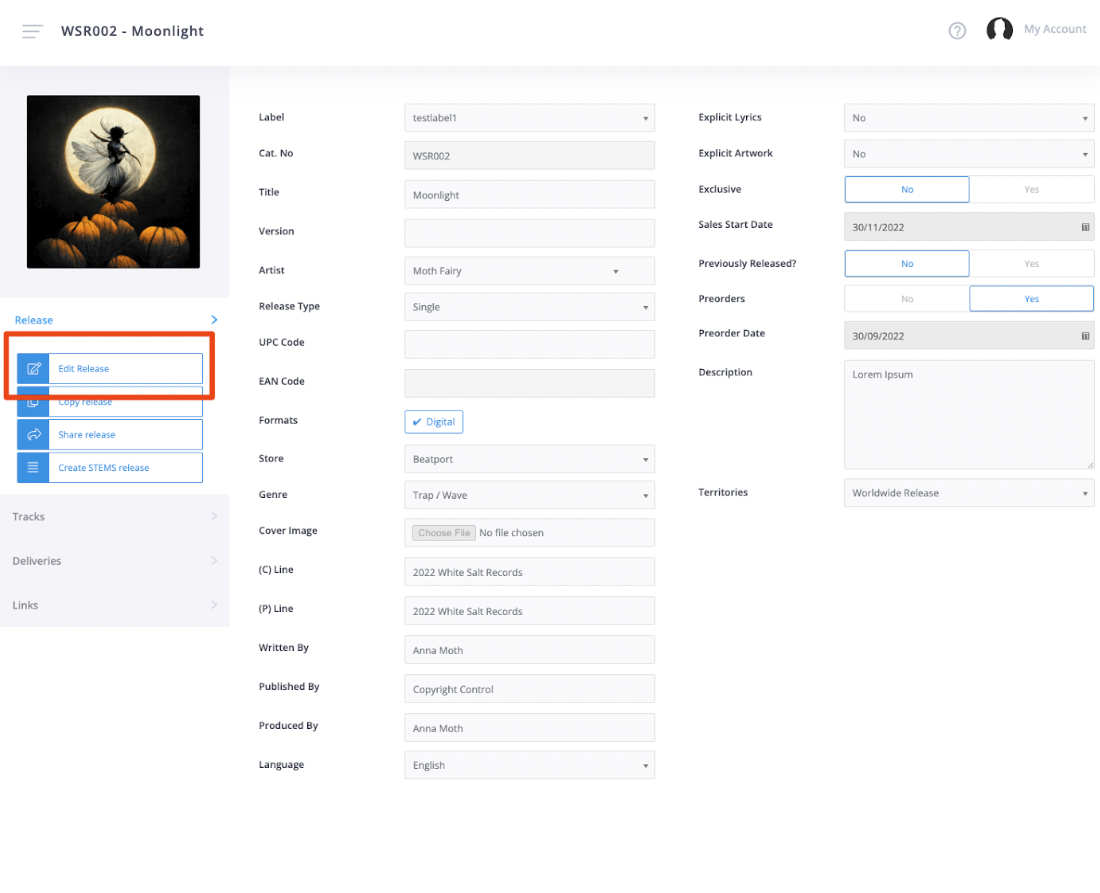Viewport: 1100px width, 893px height.
Task: Click the Preorder Date field 30/09/2022
Action: (x=969, y=335)
